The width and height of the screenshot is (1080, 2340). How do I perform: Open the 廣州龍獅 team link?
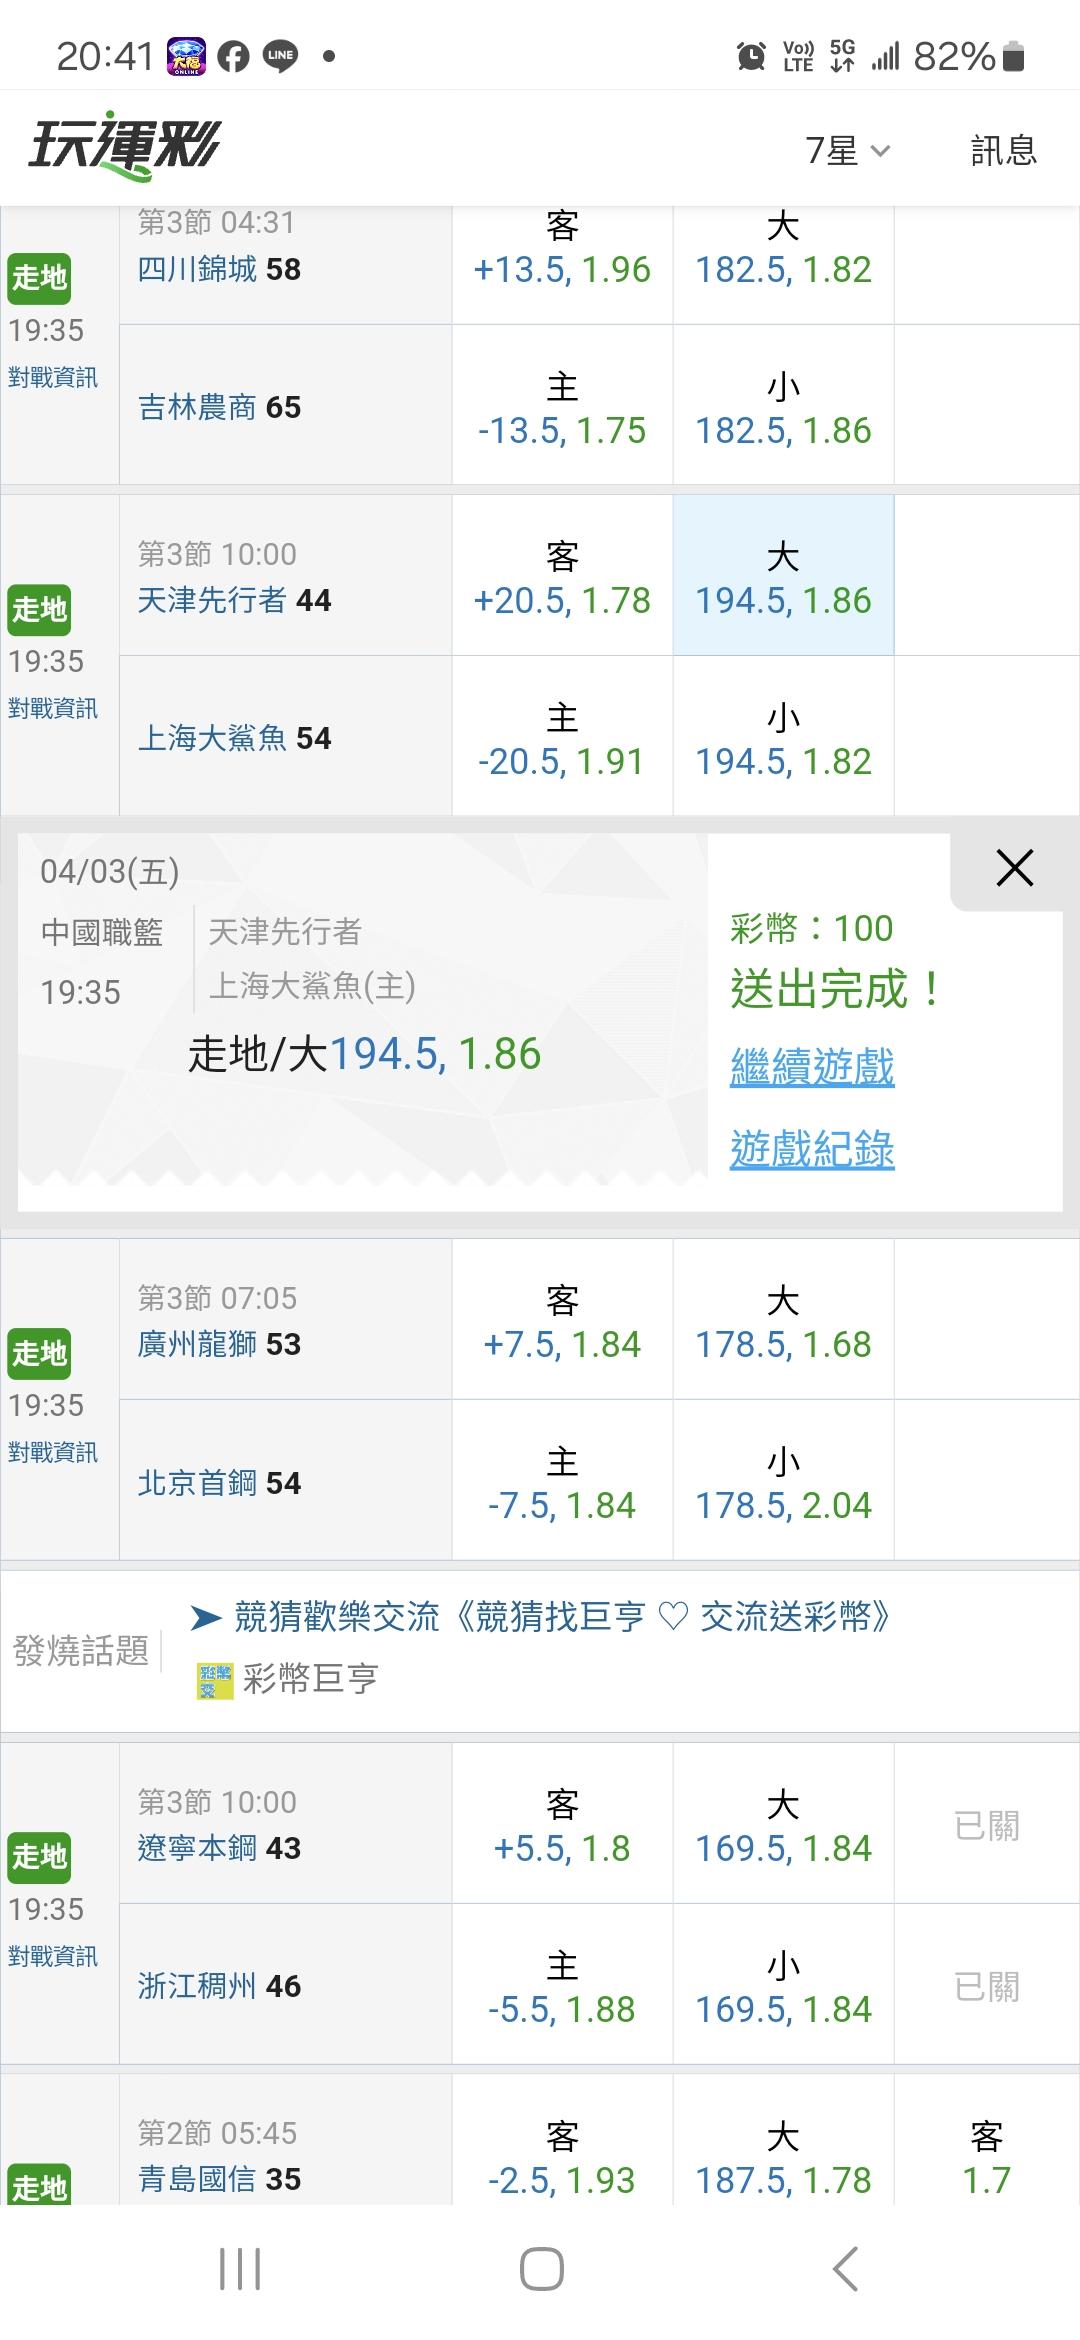(198, 1344)
